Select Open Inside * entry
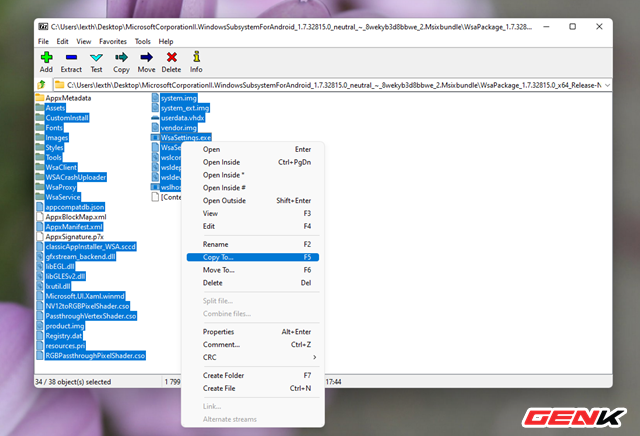640x436 pixels. 253,175
